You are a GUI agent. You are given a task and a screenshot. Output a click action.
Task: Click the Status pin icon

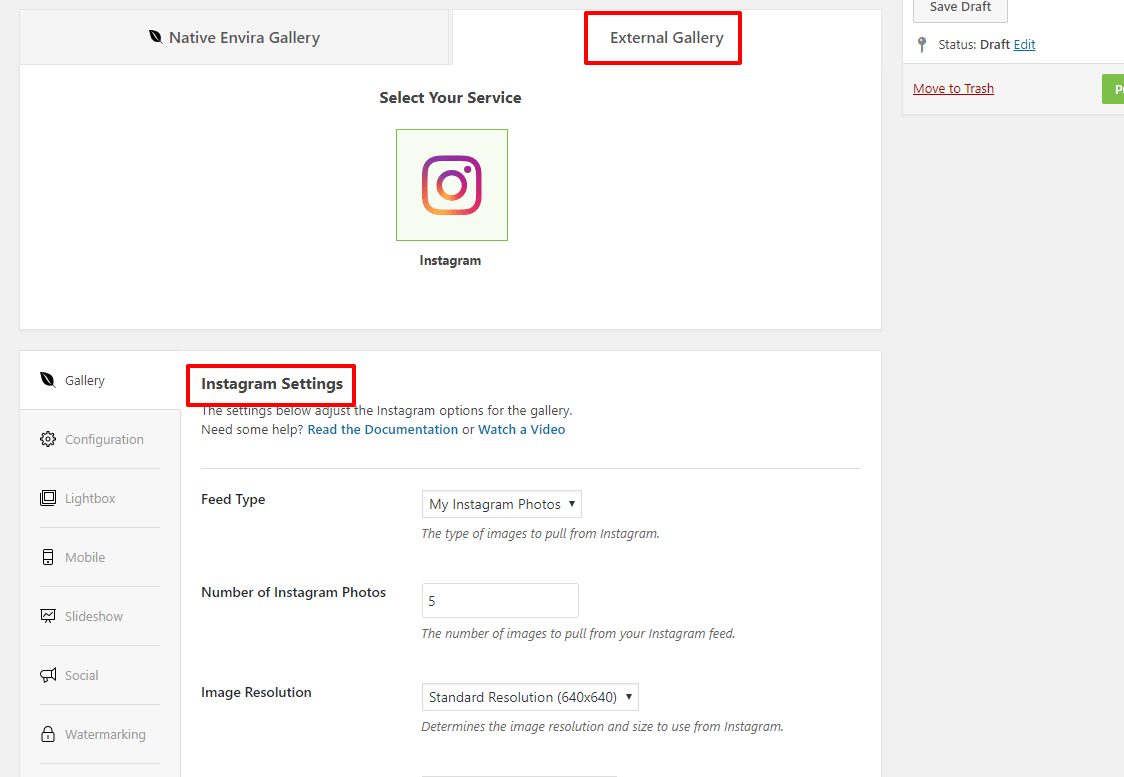pyautogui.click(x=923, y=44)
